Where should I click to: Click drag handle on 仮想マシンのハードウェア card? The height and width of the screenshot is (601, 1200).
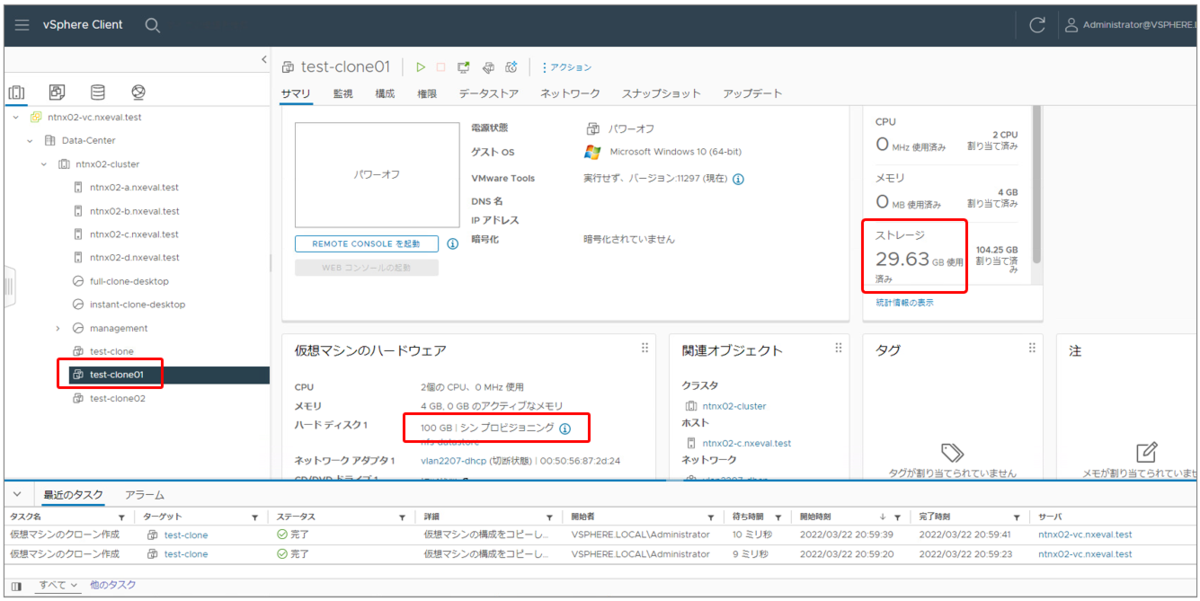645,348
